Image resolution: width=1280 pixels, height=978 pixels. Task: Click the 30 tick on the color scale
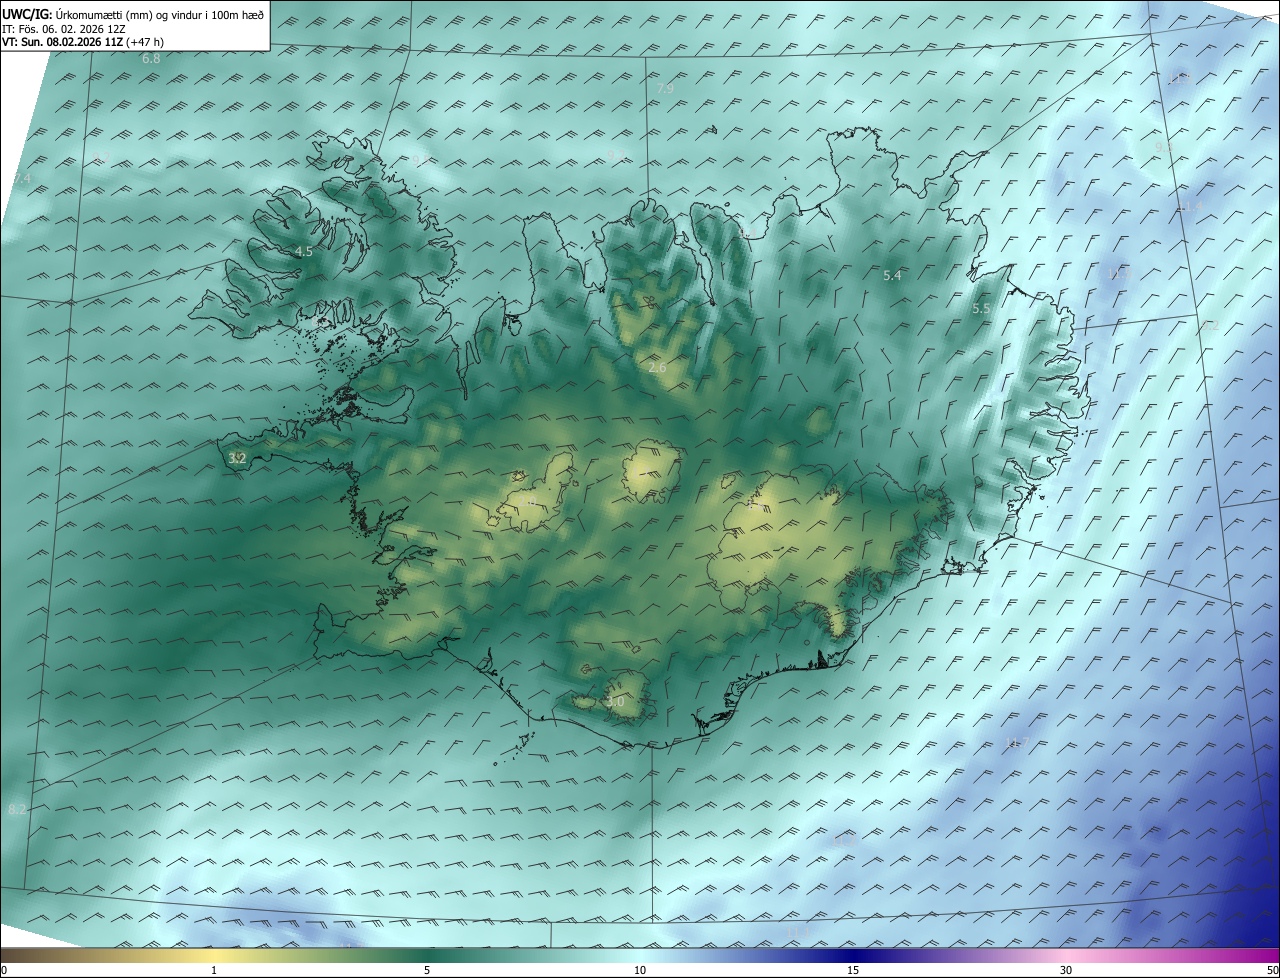[1066, 970]
